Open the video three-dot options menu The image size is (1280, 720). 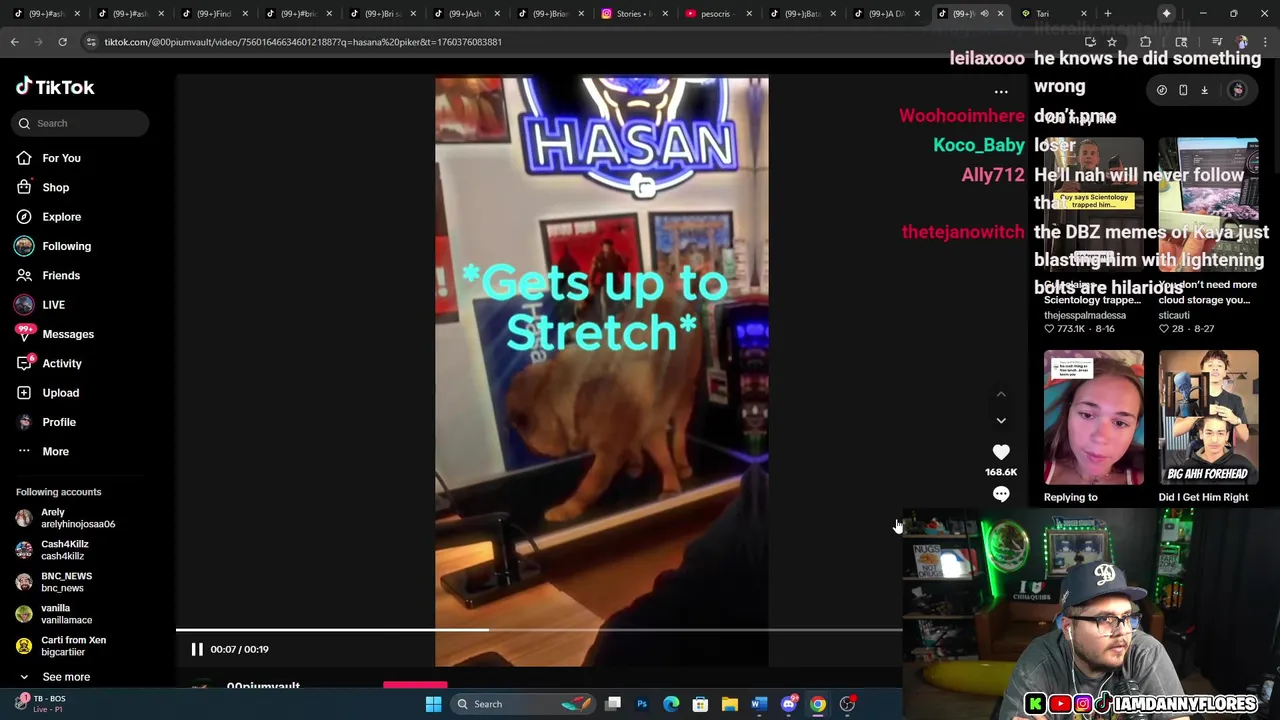coord(1001,92)
